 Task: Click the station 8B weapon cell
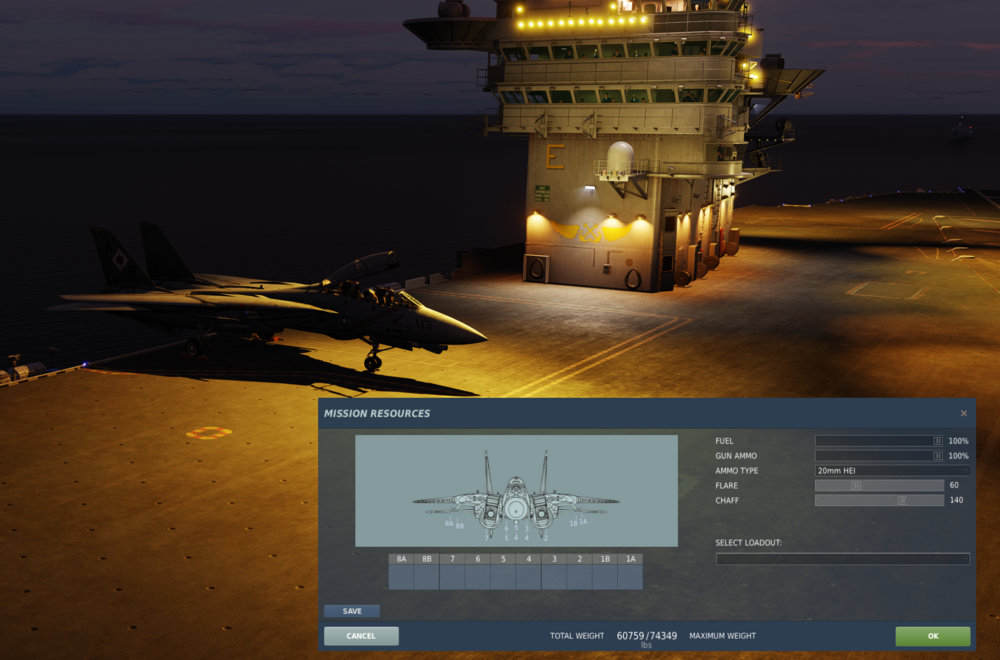click(x=427, y=575)
